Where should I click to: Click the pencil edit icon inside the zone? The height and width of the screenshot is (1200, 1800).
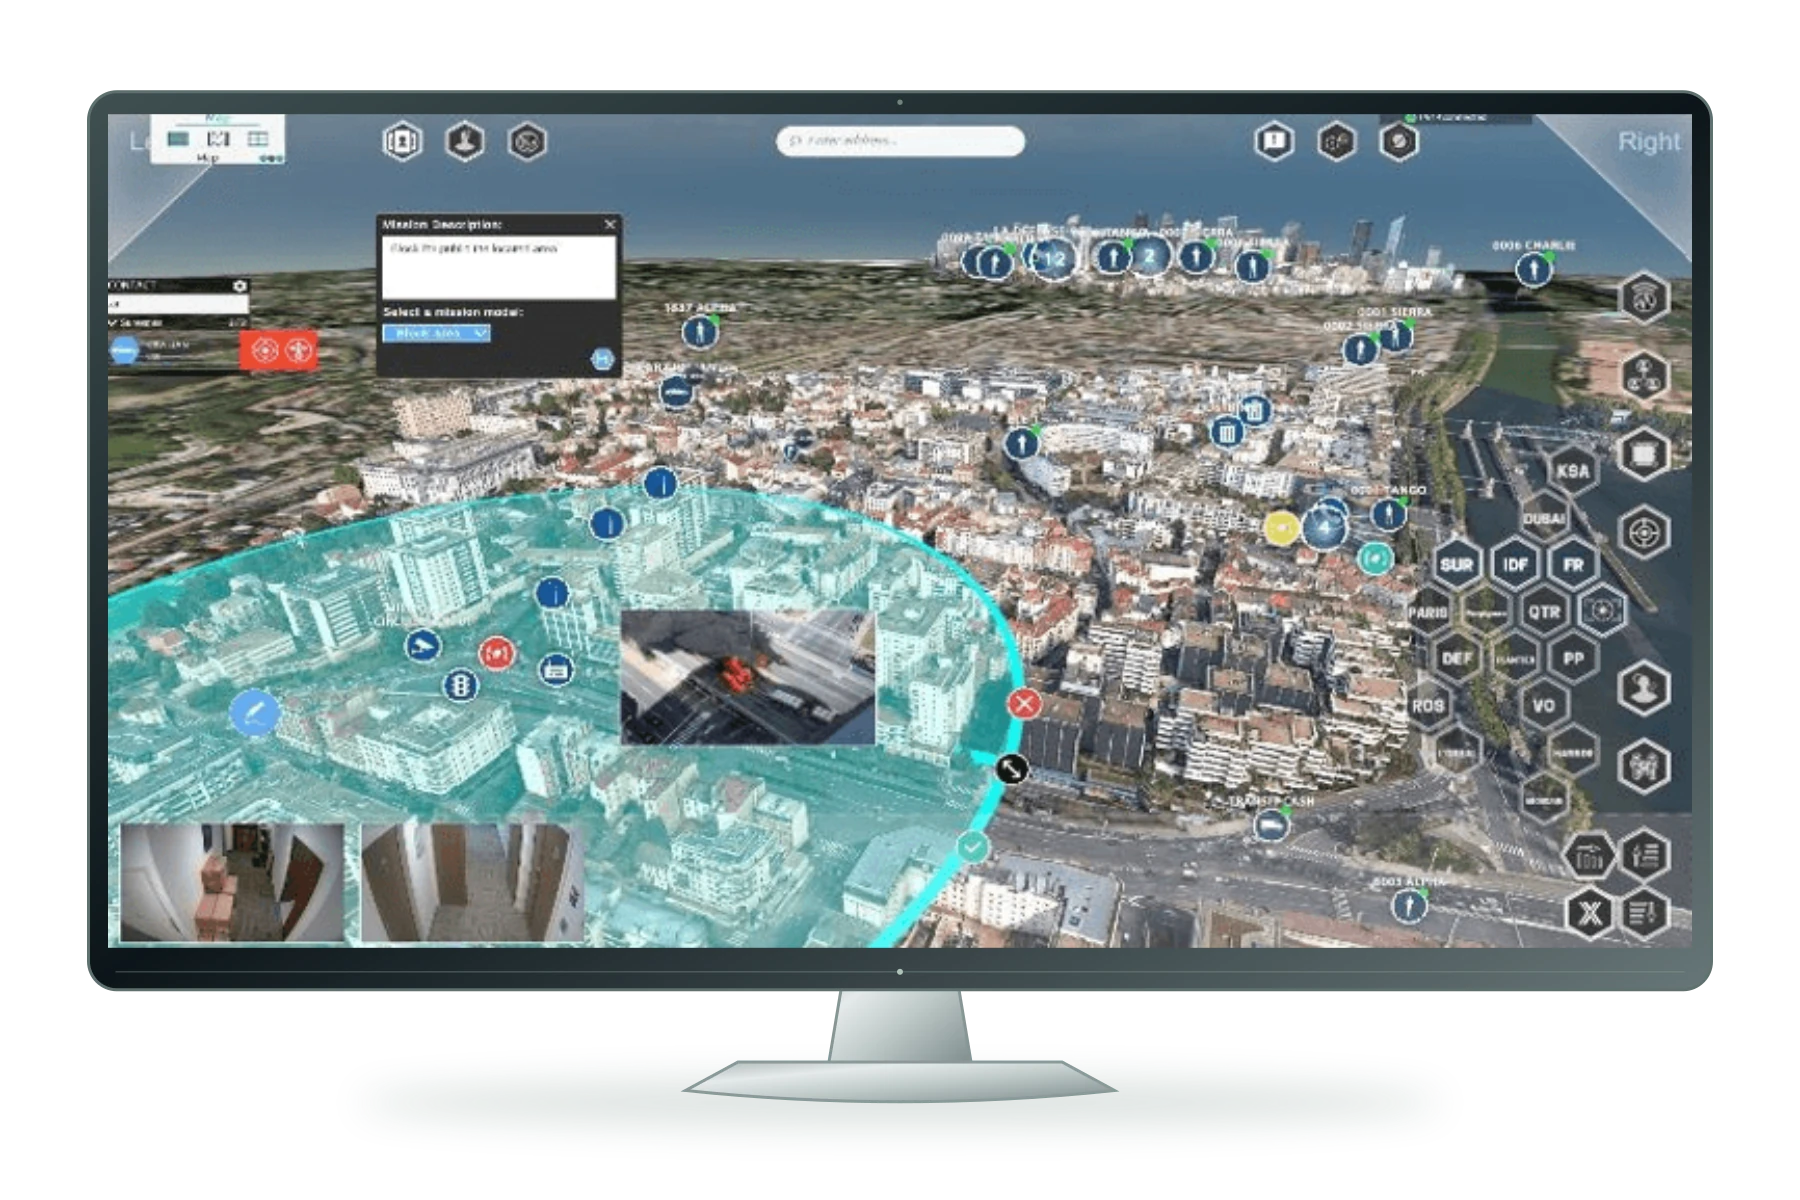point(255,713)
